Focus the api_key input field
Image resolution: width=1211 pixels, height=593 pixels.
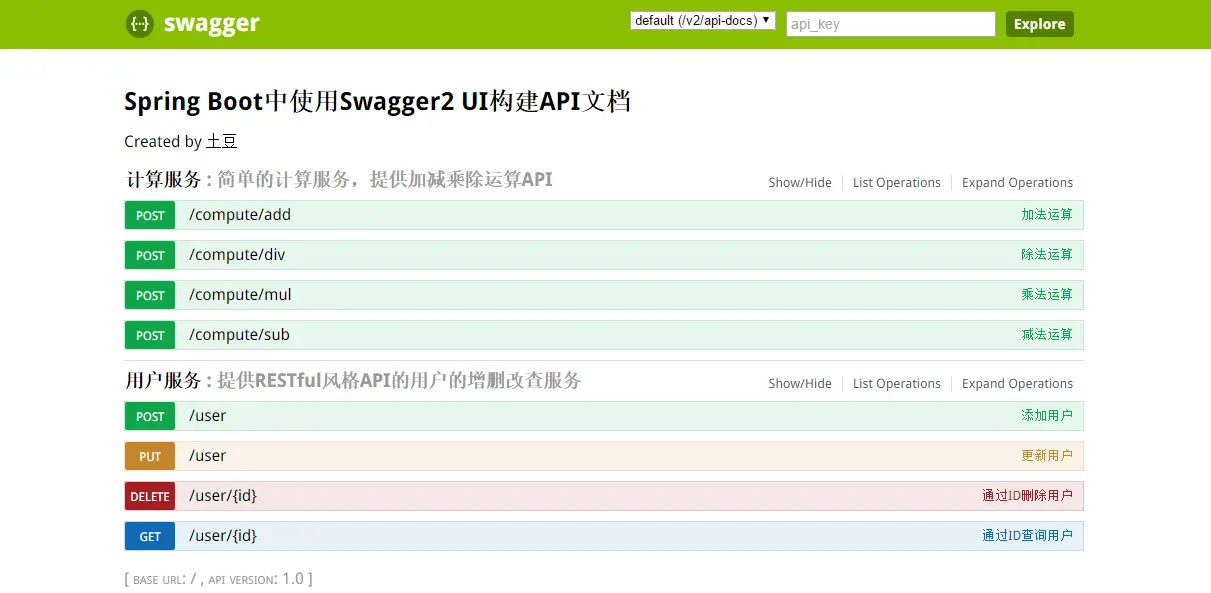(891, 24)
